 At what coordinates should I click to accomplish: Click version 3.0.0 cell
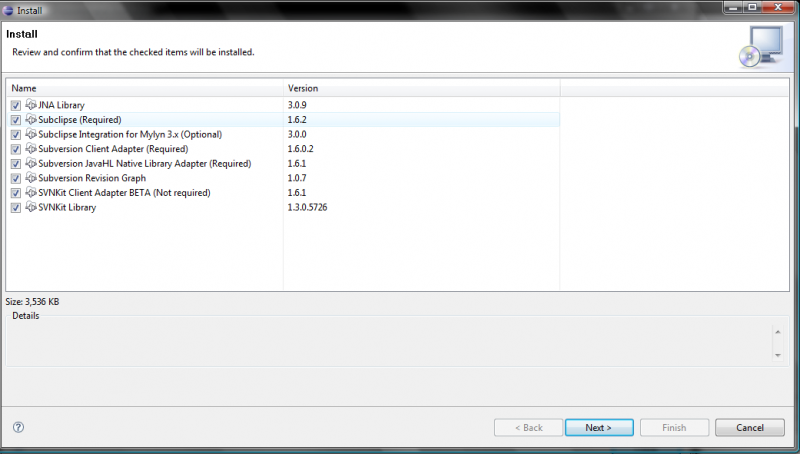[297, 135]
